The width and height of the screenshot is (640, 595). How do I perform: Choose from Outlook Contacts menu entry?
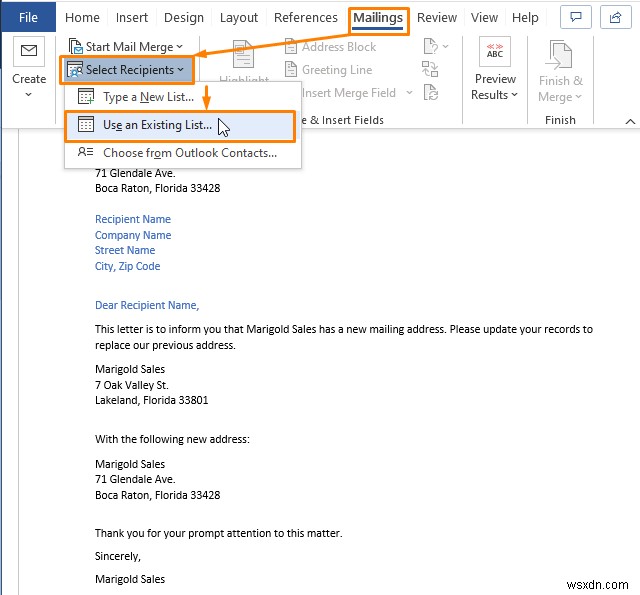click(182, 153)
